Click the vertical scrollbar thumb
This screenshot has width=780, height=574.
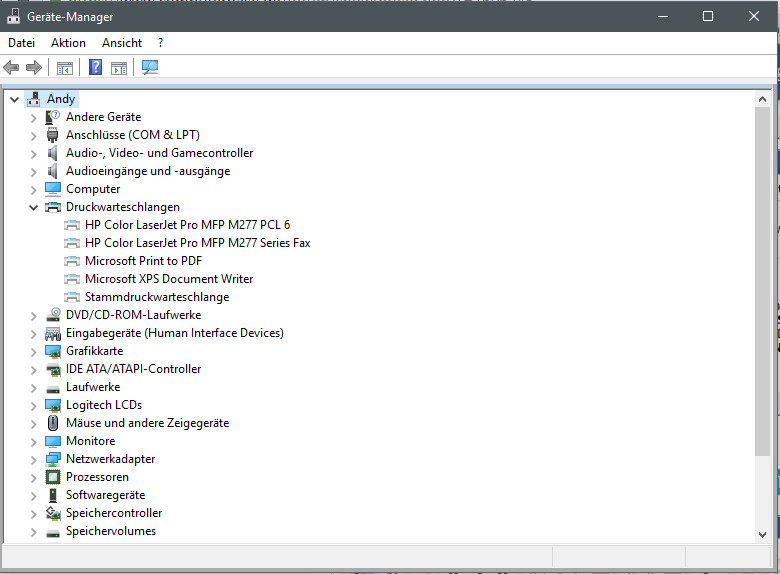[x=762, y=281]
